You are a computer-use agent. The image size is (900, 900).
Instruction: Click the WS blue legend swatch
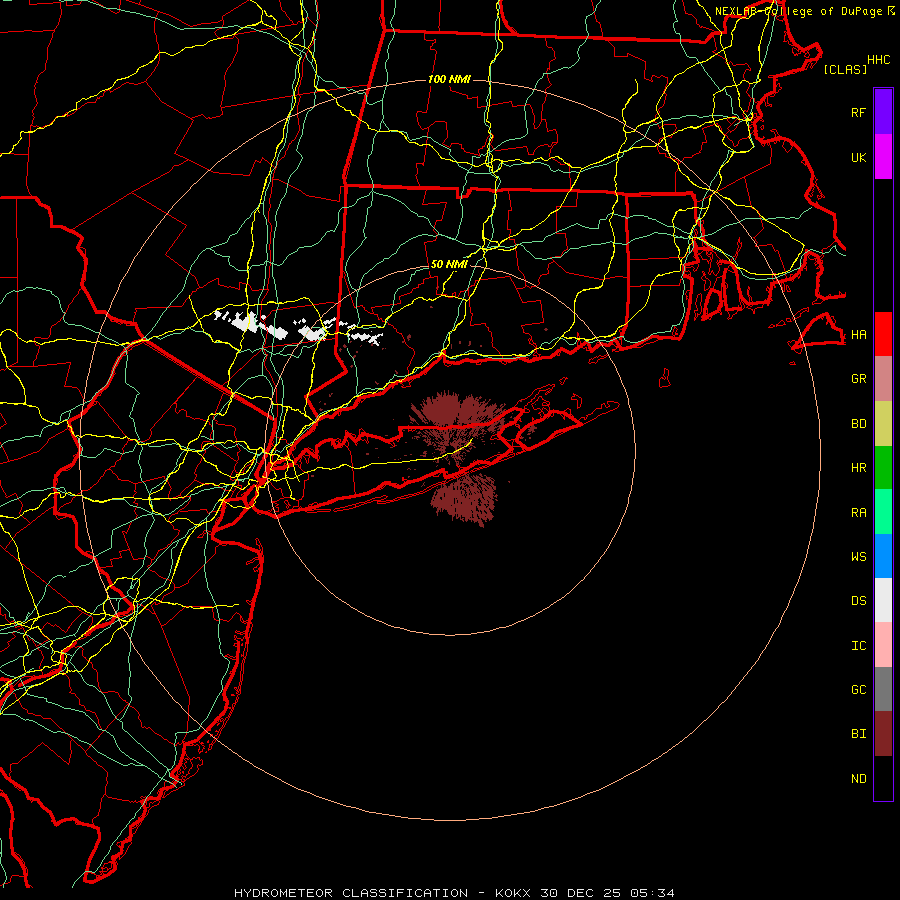[x=883, y=556]
